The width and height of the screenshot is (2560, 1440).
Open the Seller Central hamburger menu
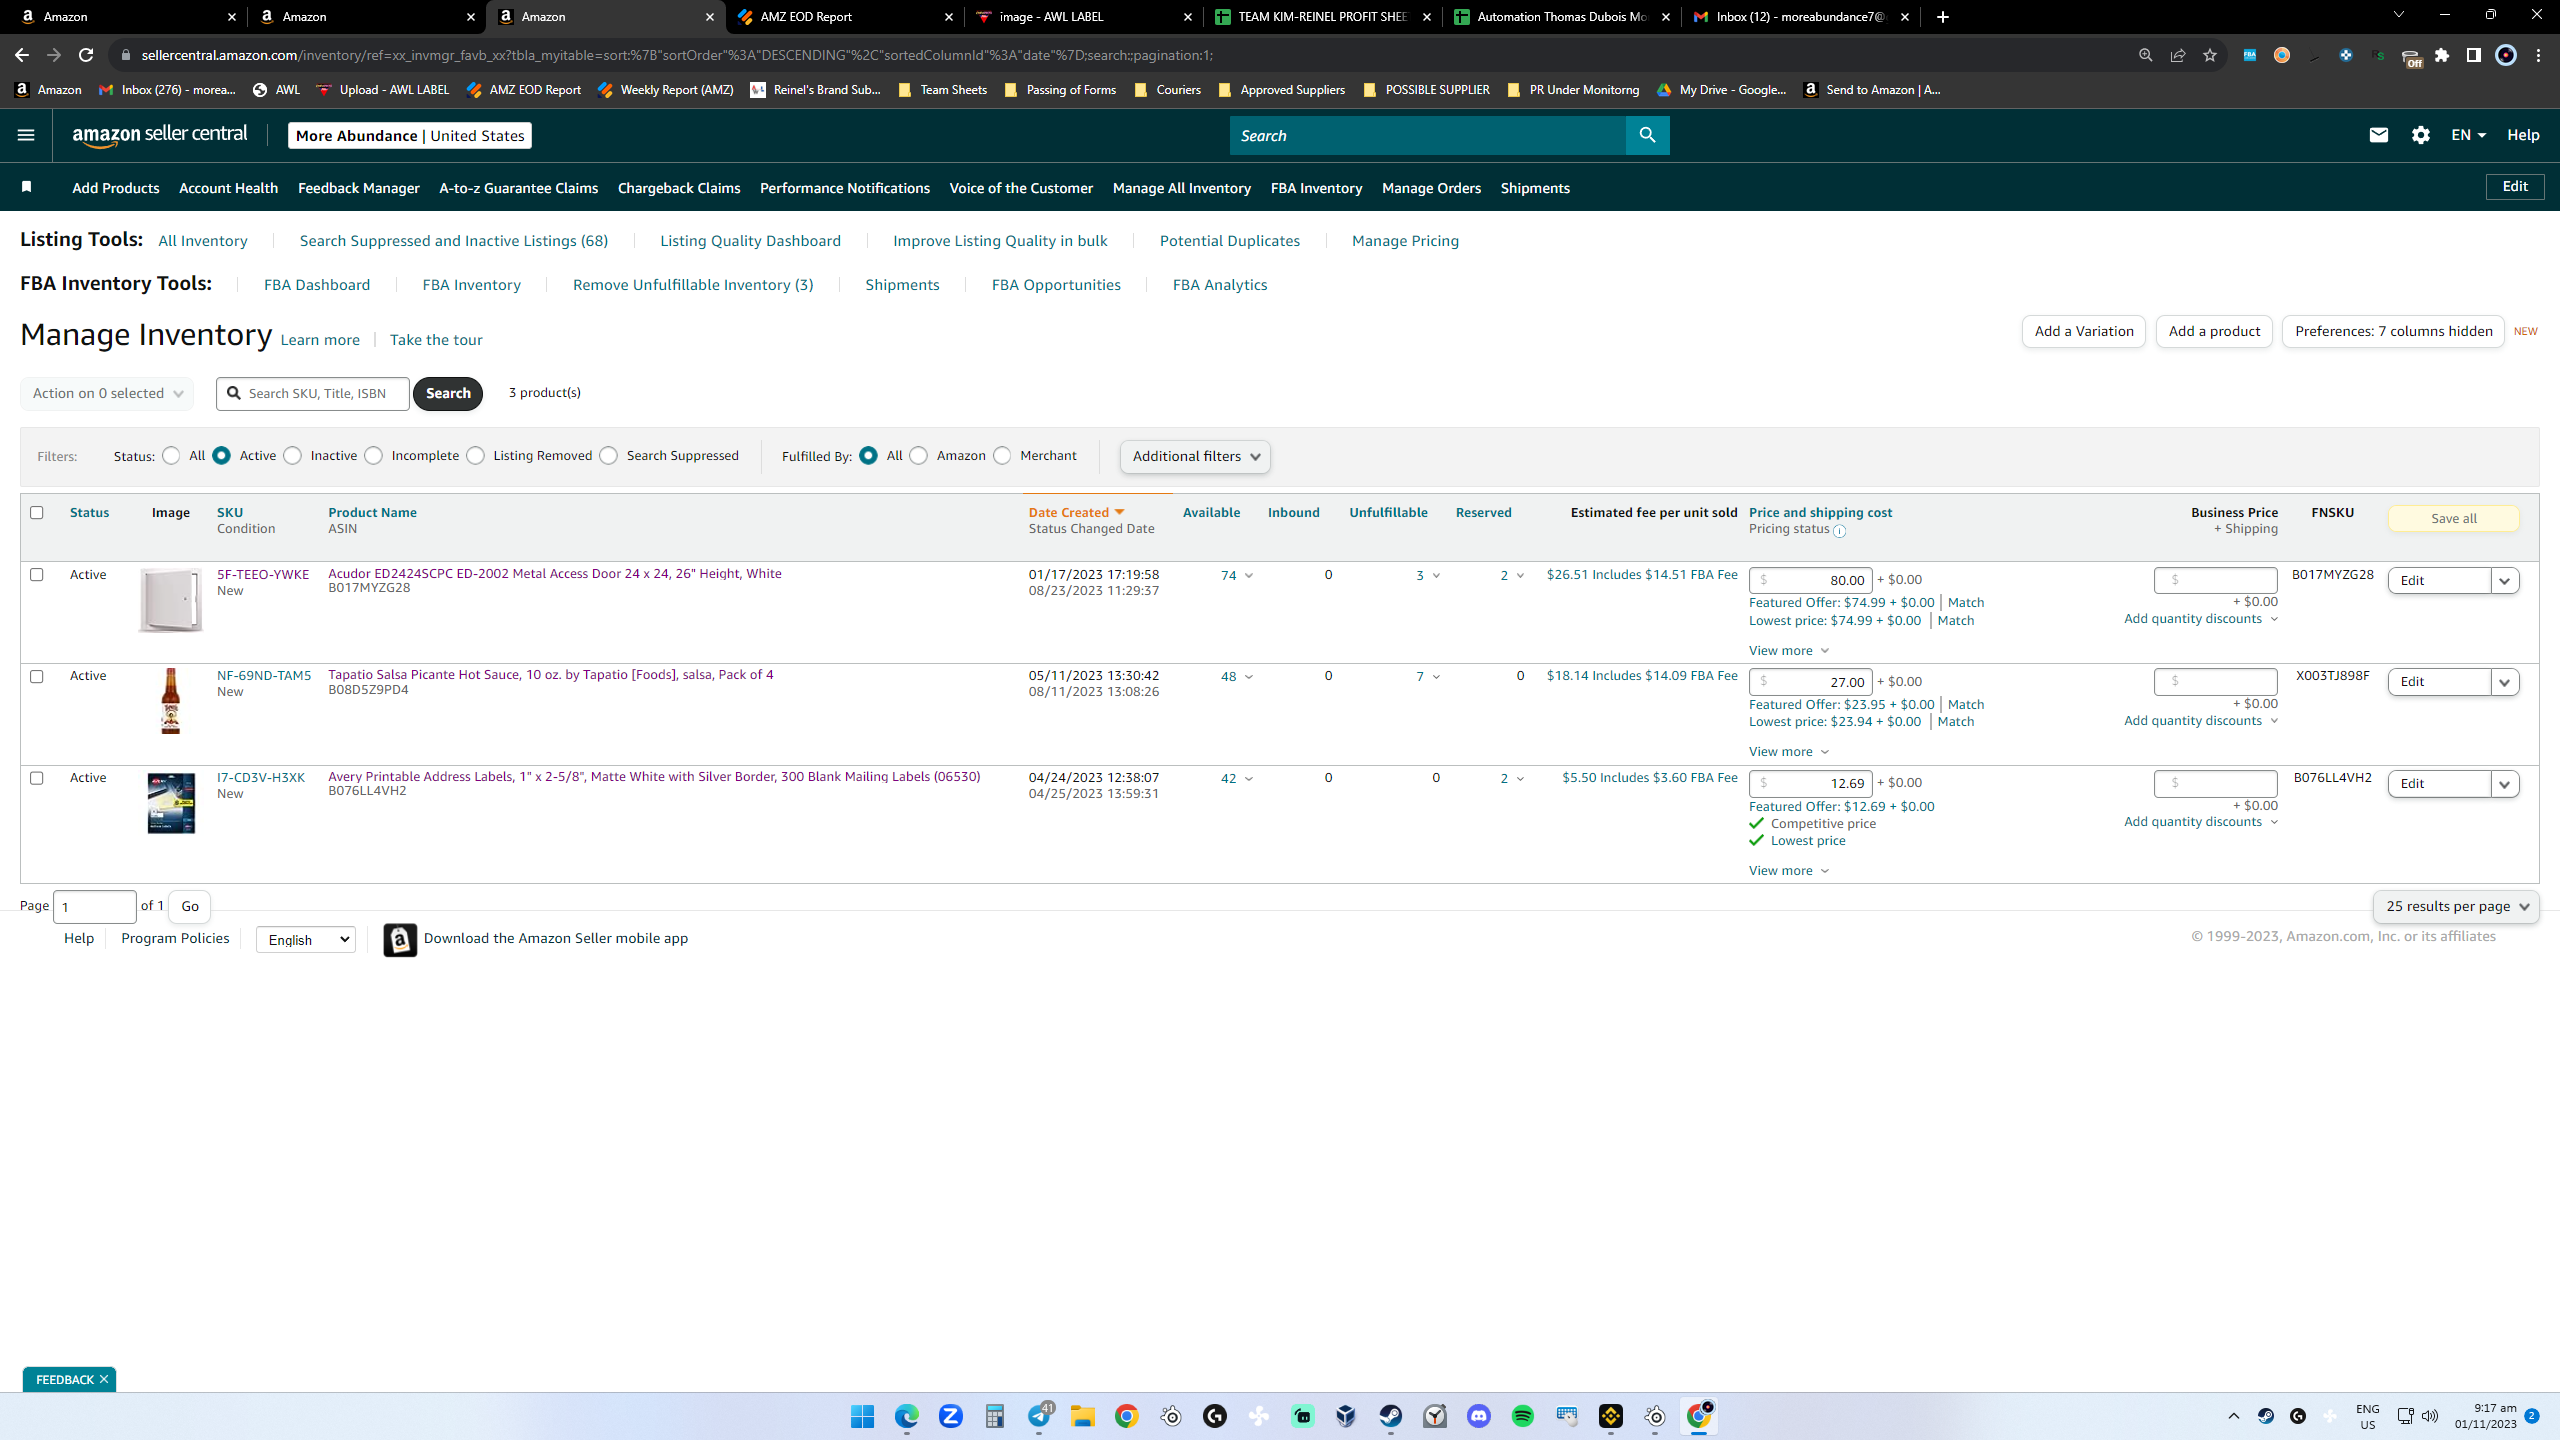[x=26, y=135]
